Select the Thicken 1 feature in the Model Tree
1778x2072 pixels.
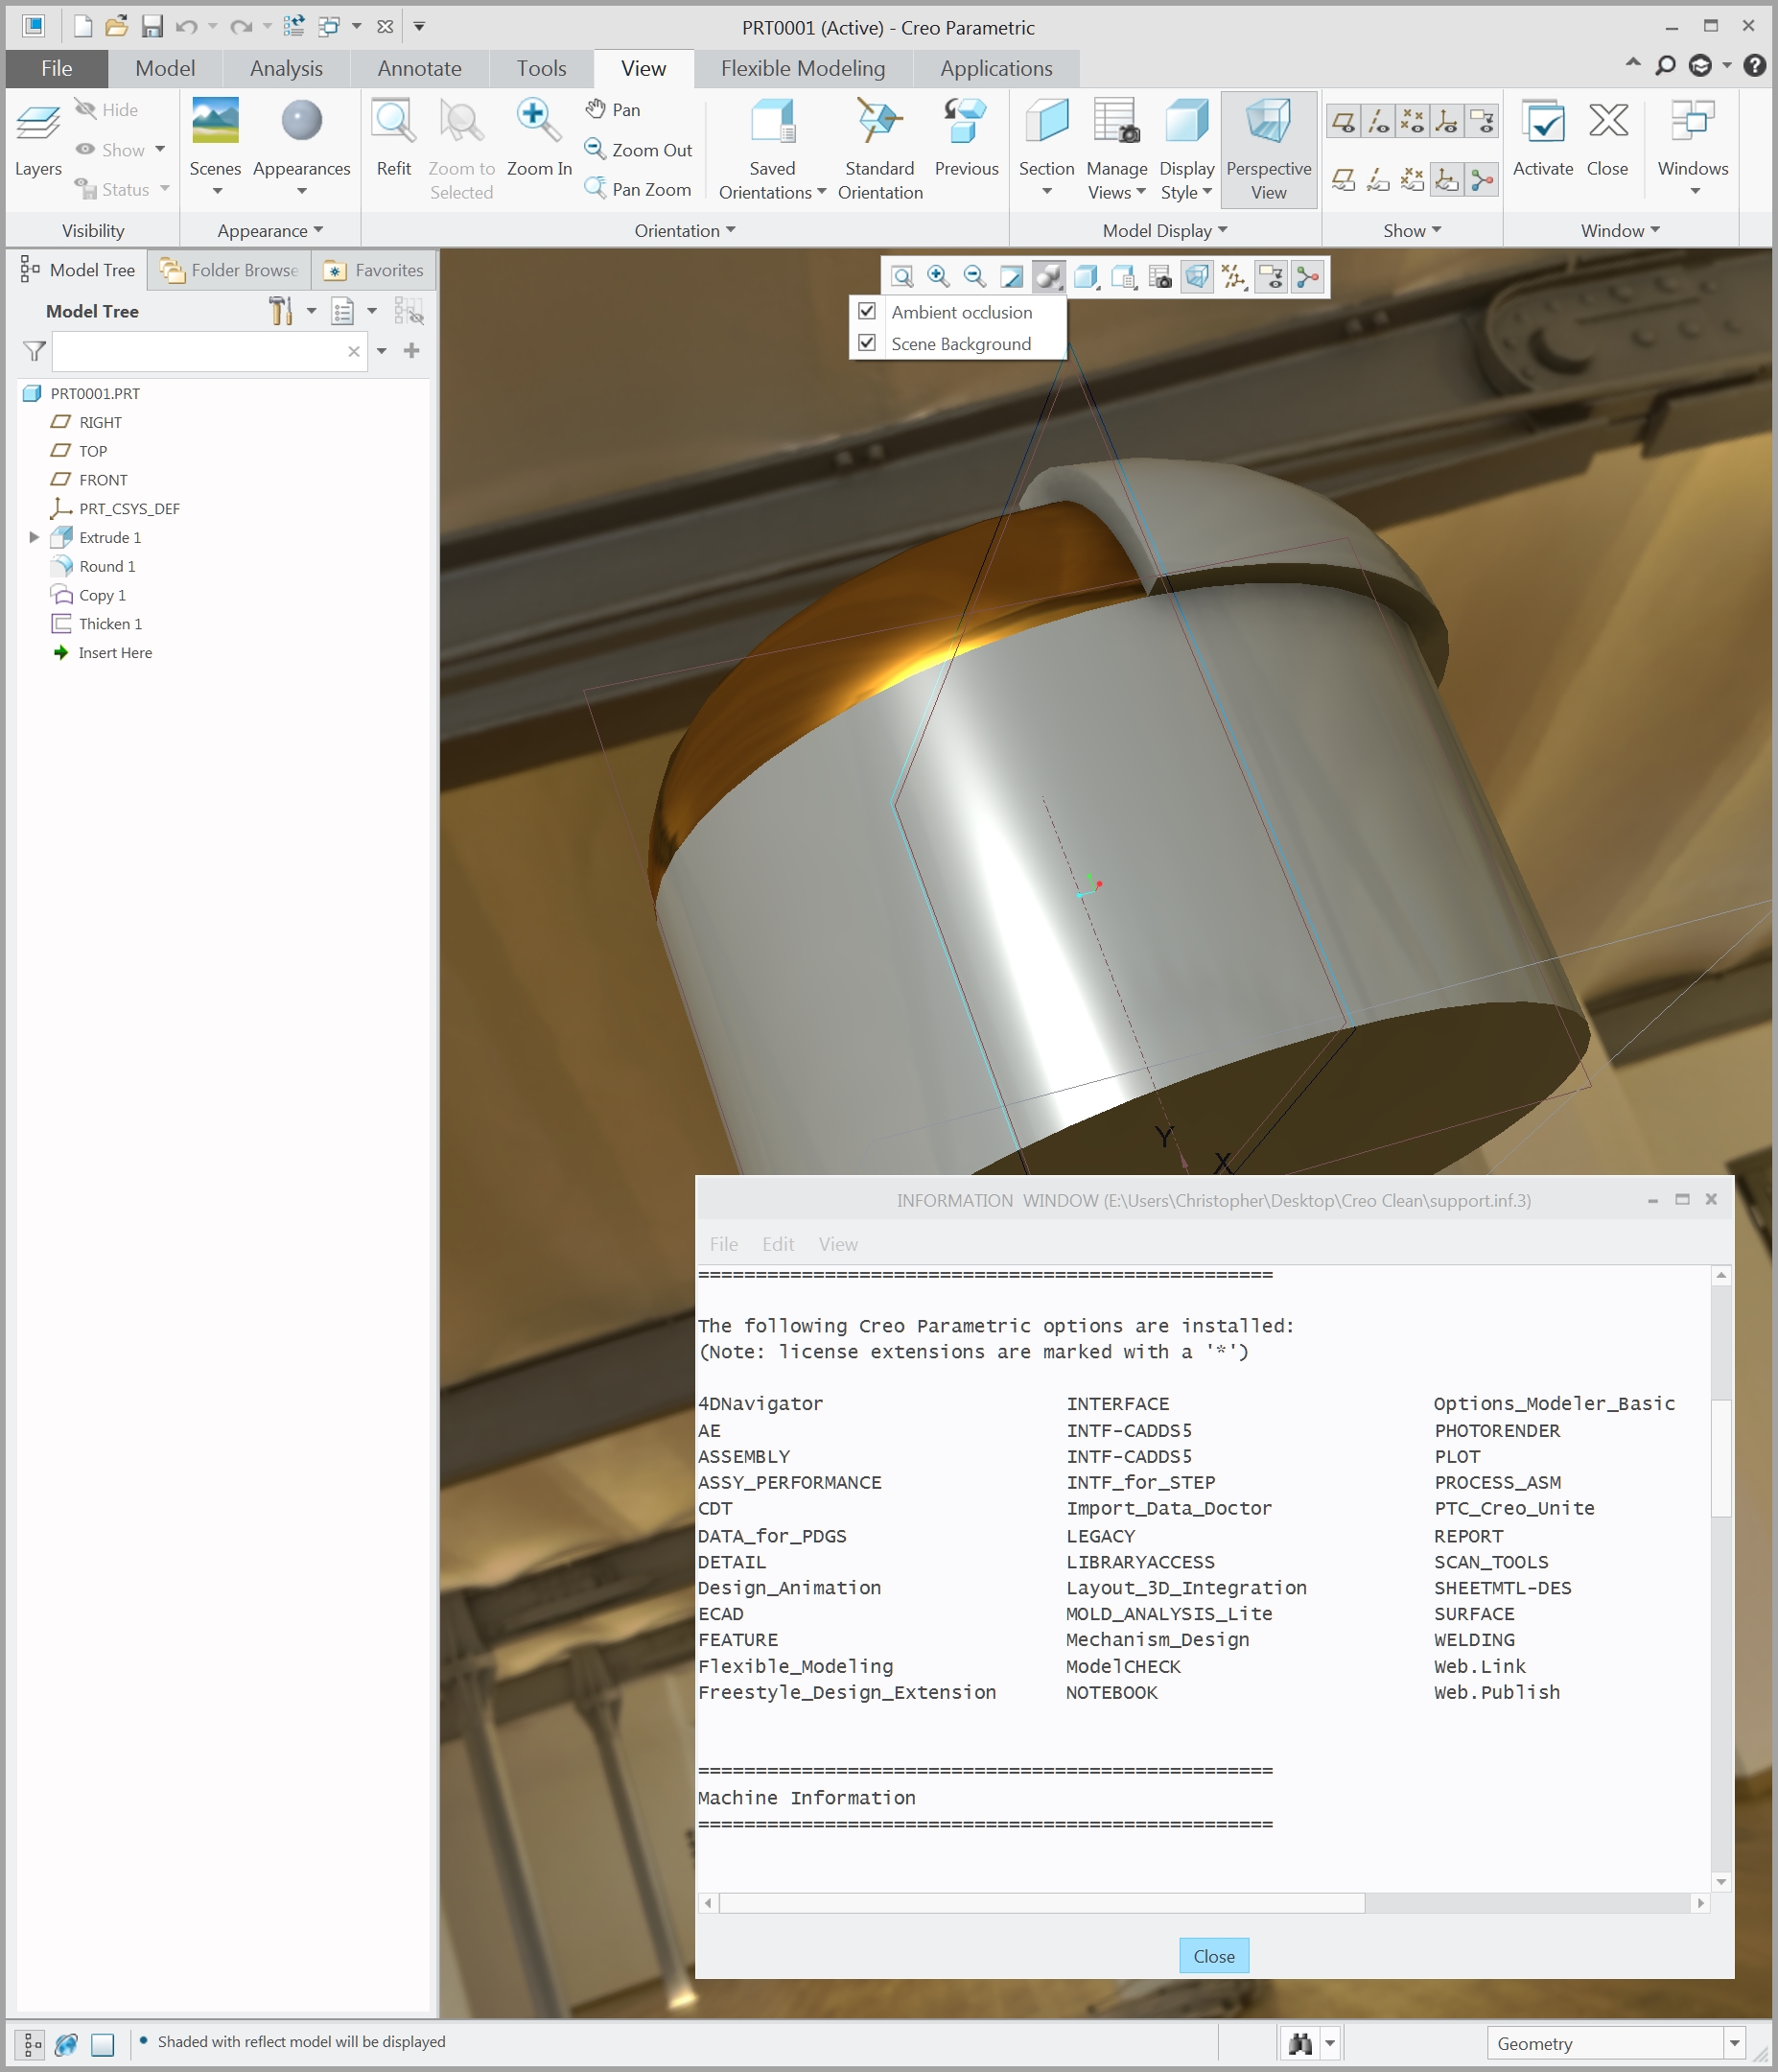coord(110,623)
